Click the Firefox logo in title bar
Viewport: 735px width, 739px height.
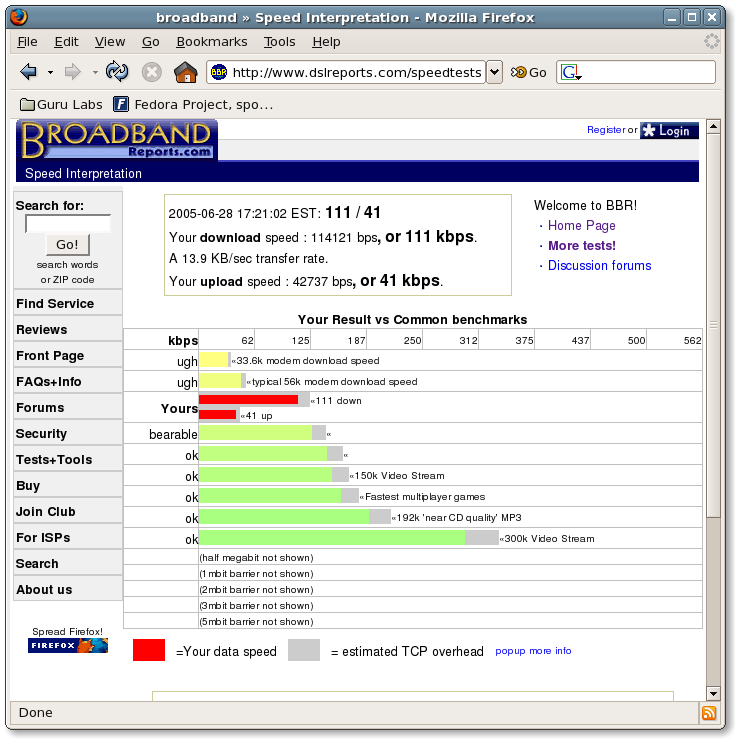[x=19, y=17]
